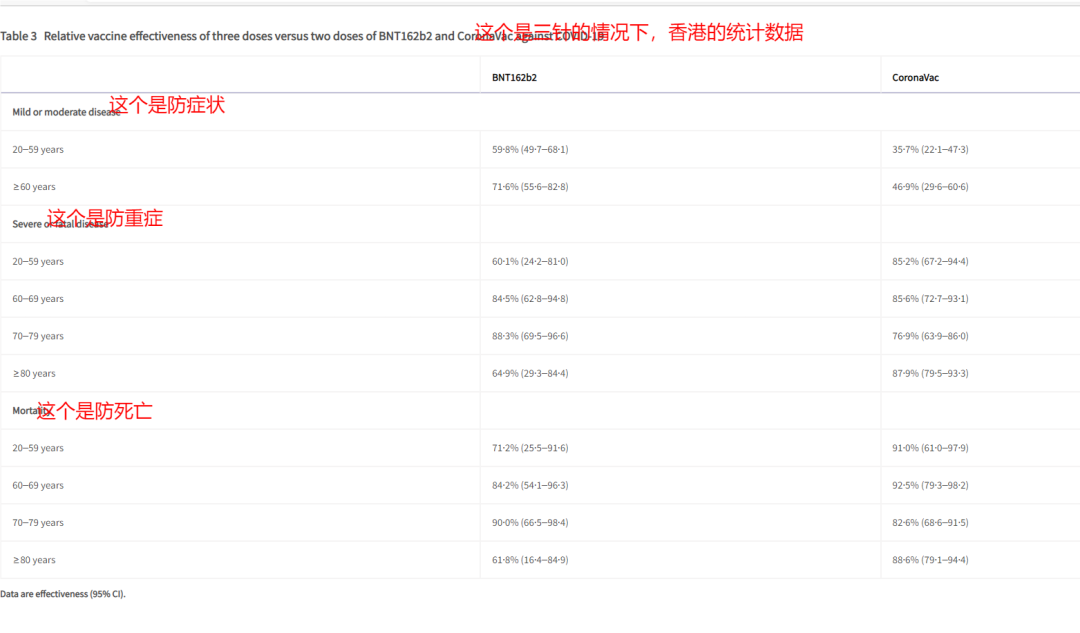This screenshot has height=633, width=1080.
Task: Click the red 防死亡 annotation
Action: coord(95,410)
